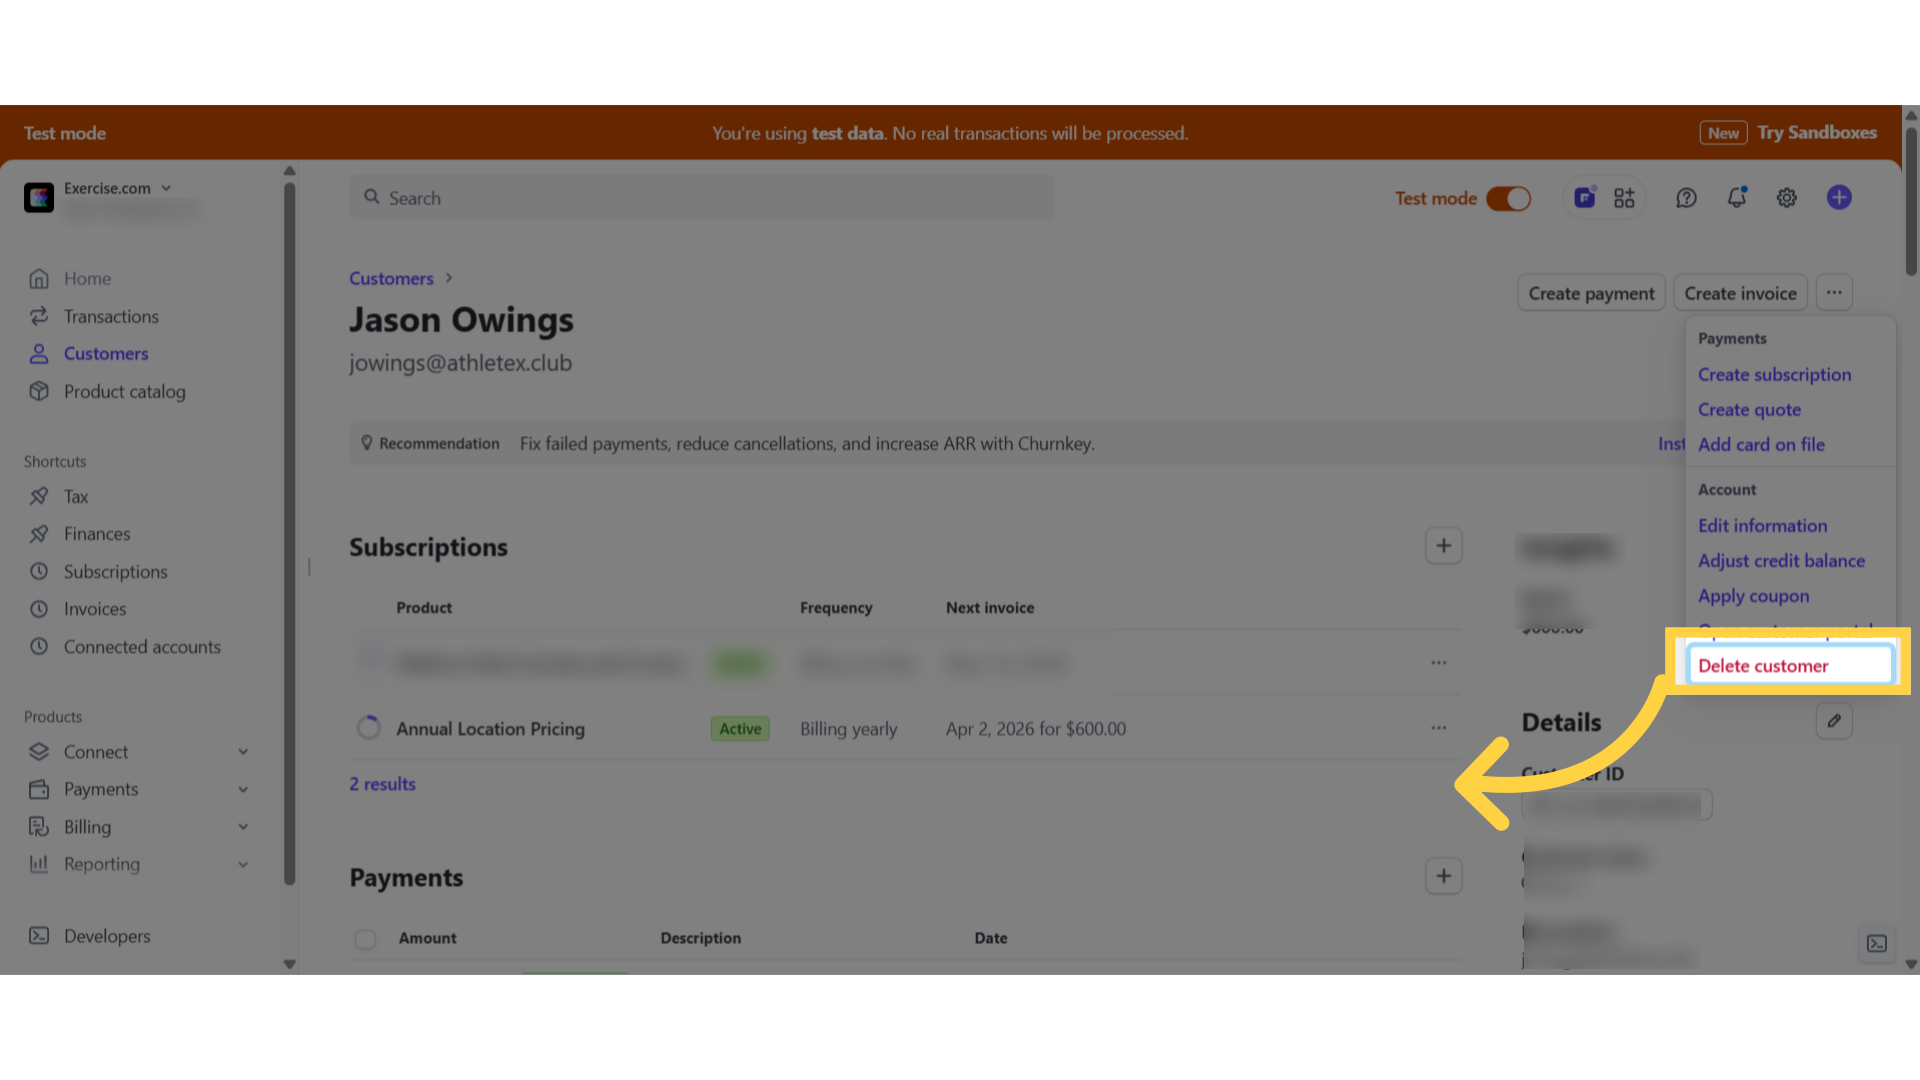The image size is (1920, 1080).
Task: Click Apply coupon menu entry
Action: click(1753, 596)
